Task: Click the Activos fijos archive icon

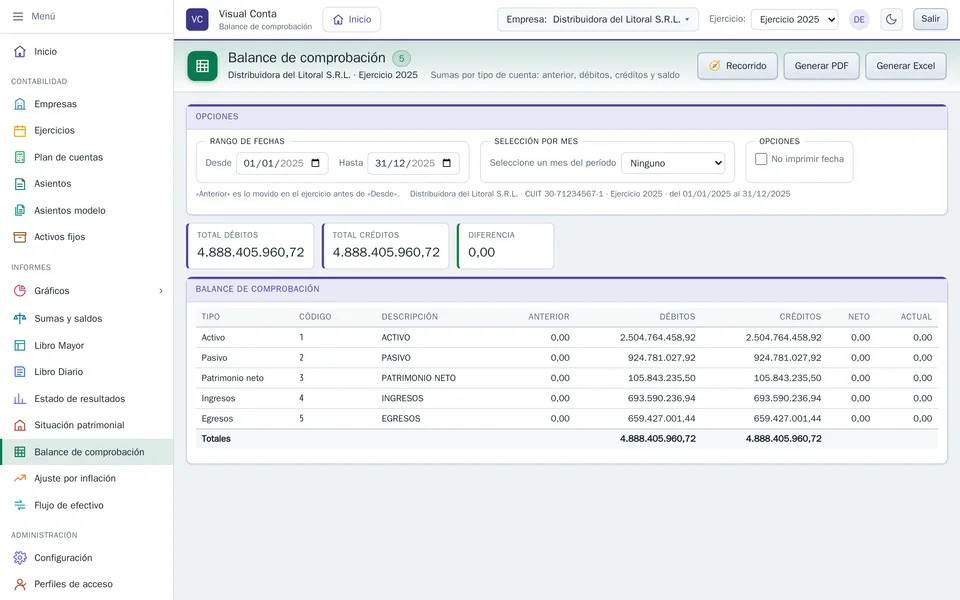Action: pyautogui.click(x=20, y=237)
